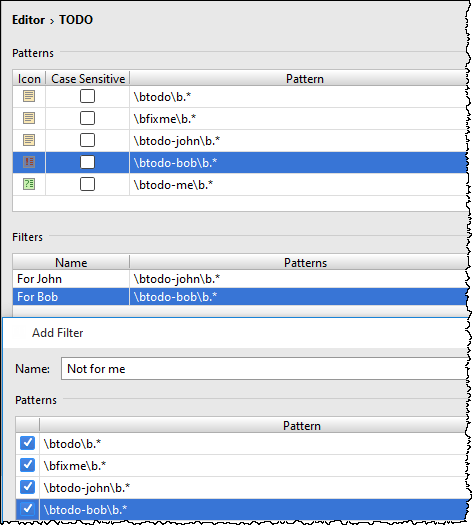Select the \btodo-me\b.* pattern row
Image resolution: width=473 pixels, height=527 pixels.
[240, 185]
